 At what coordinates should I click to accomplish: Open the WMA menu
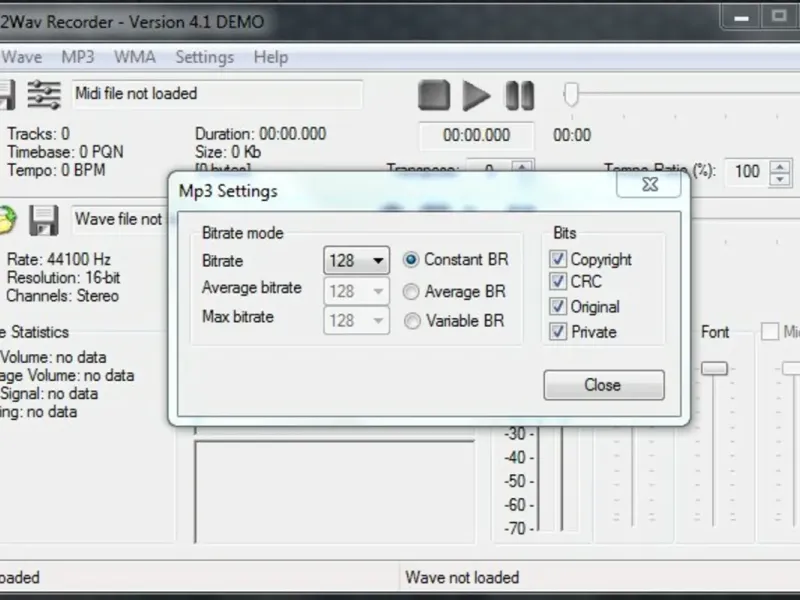[135, 57]
